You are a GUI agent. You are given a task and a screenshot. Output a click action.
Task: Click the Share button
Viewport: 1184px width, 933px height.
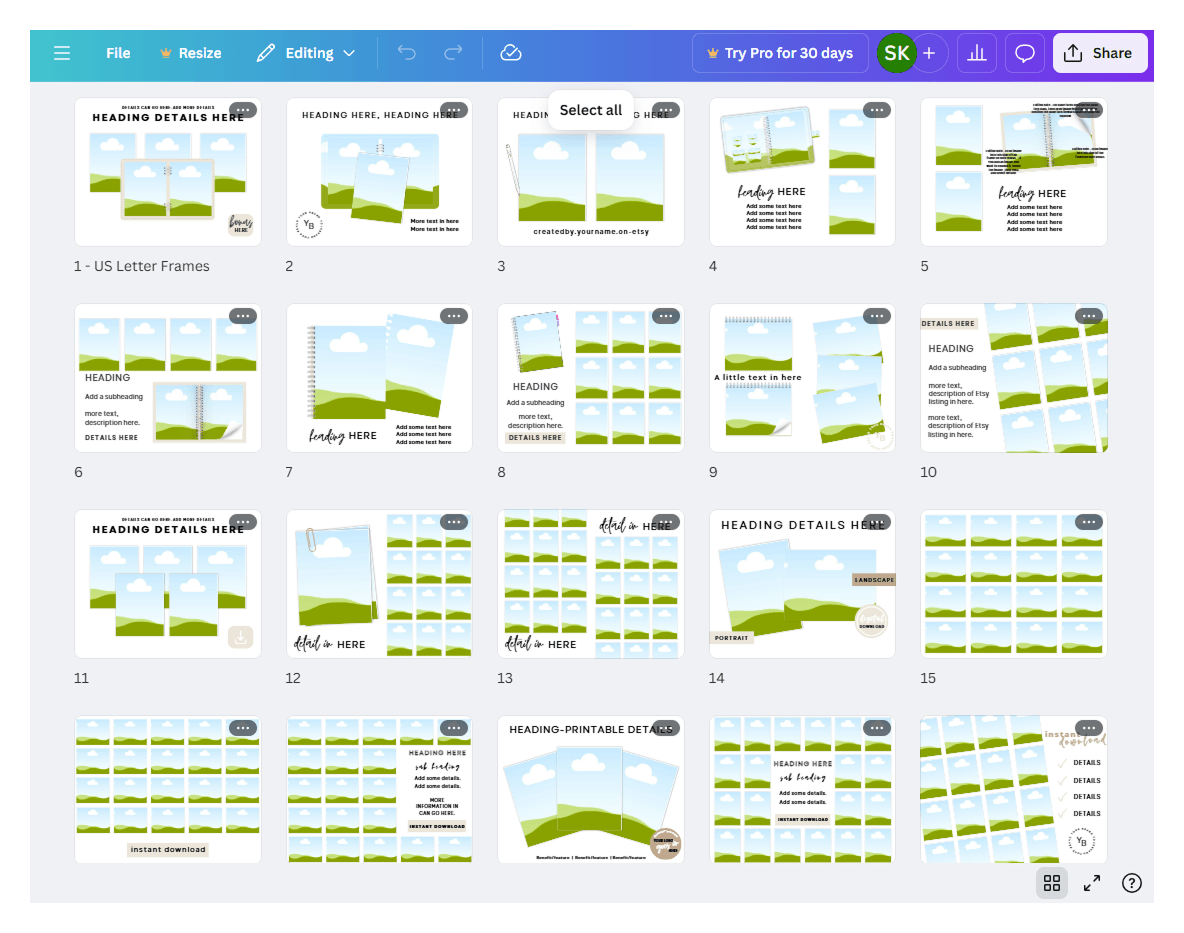[x=1099, y=53]
